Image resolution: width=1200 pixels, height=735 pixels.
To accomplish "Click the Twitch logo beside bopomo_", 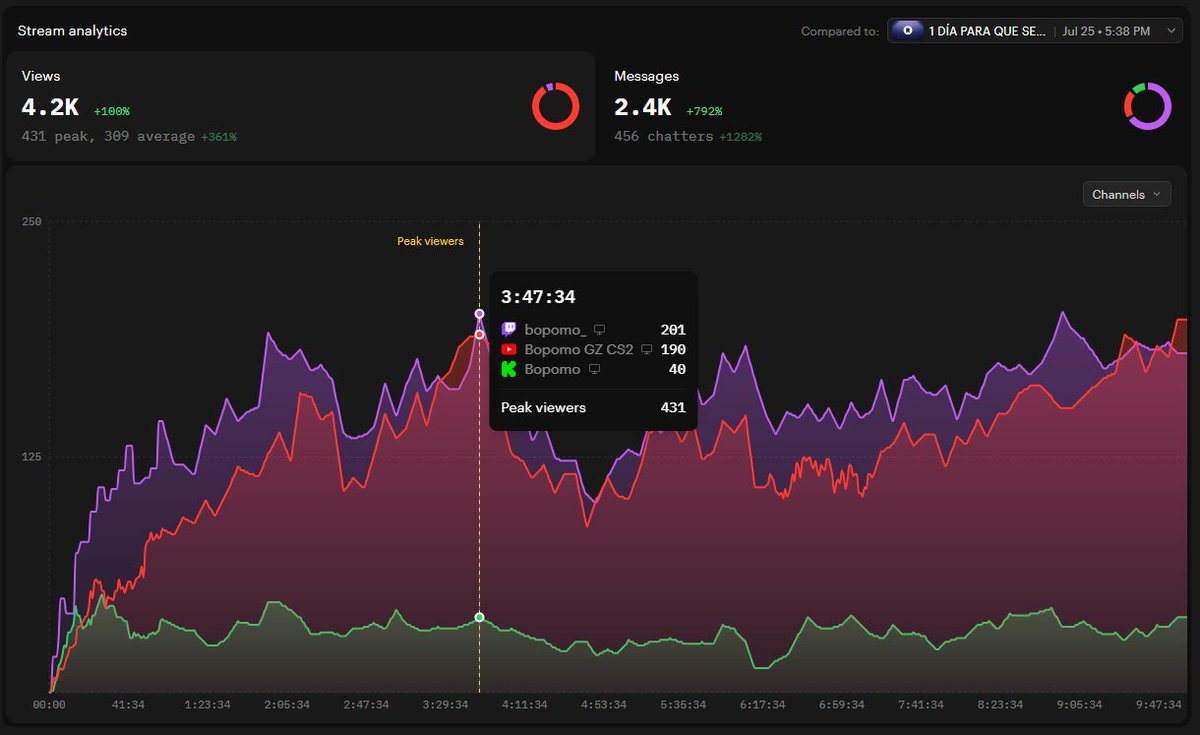I will (509, 329).
